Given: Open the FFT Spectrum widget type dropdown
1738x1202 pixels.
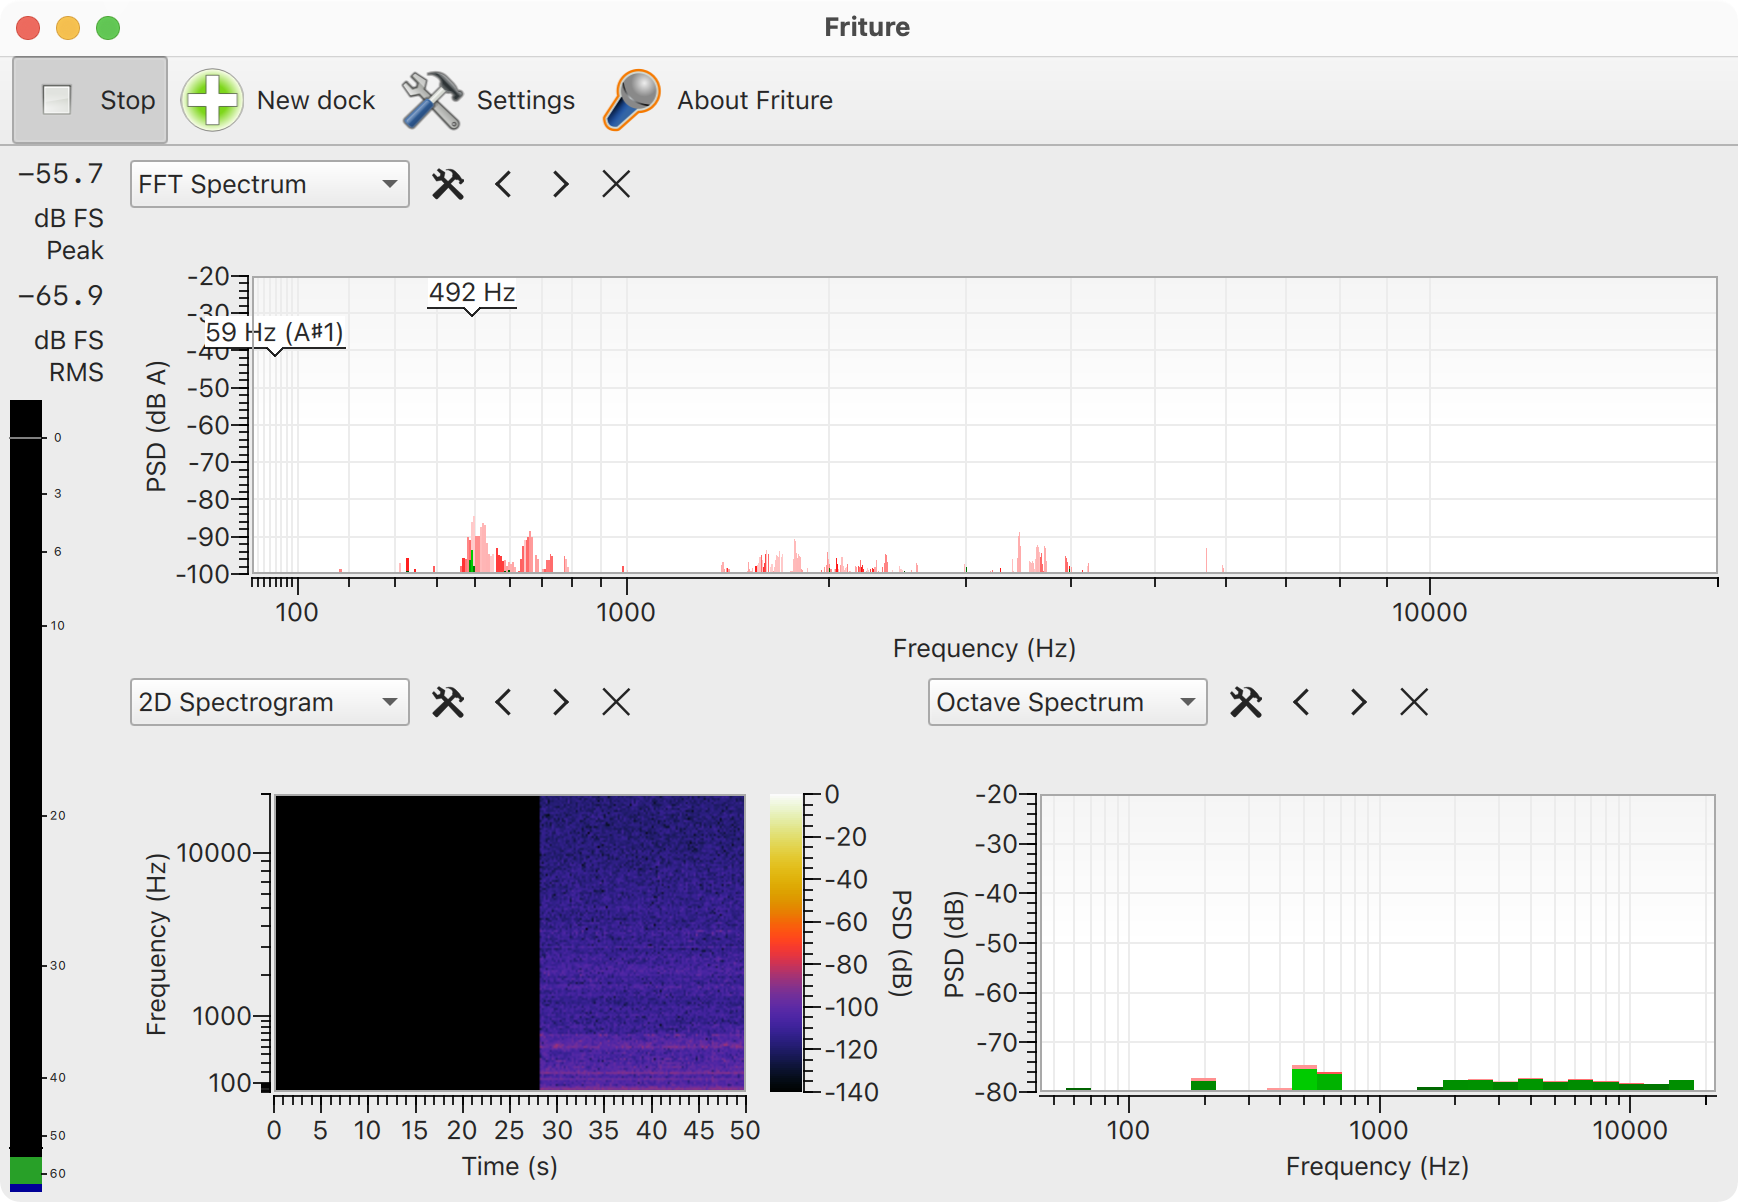Looking at the screenshot, I should [270, 184].
